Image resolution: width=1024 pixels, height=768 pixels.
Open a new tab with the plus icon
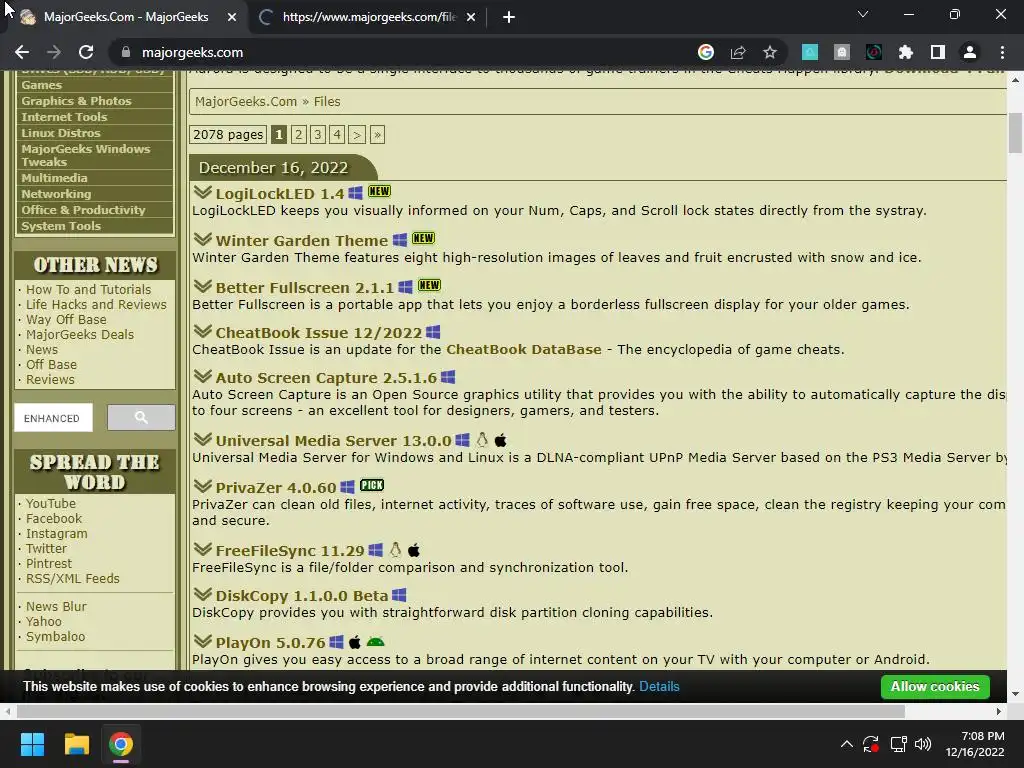coord(509,17)
